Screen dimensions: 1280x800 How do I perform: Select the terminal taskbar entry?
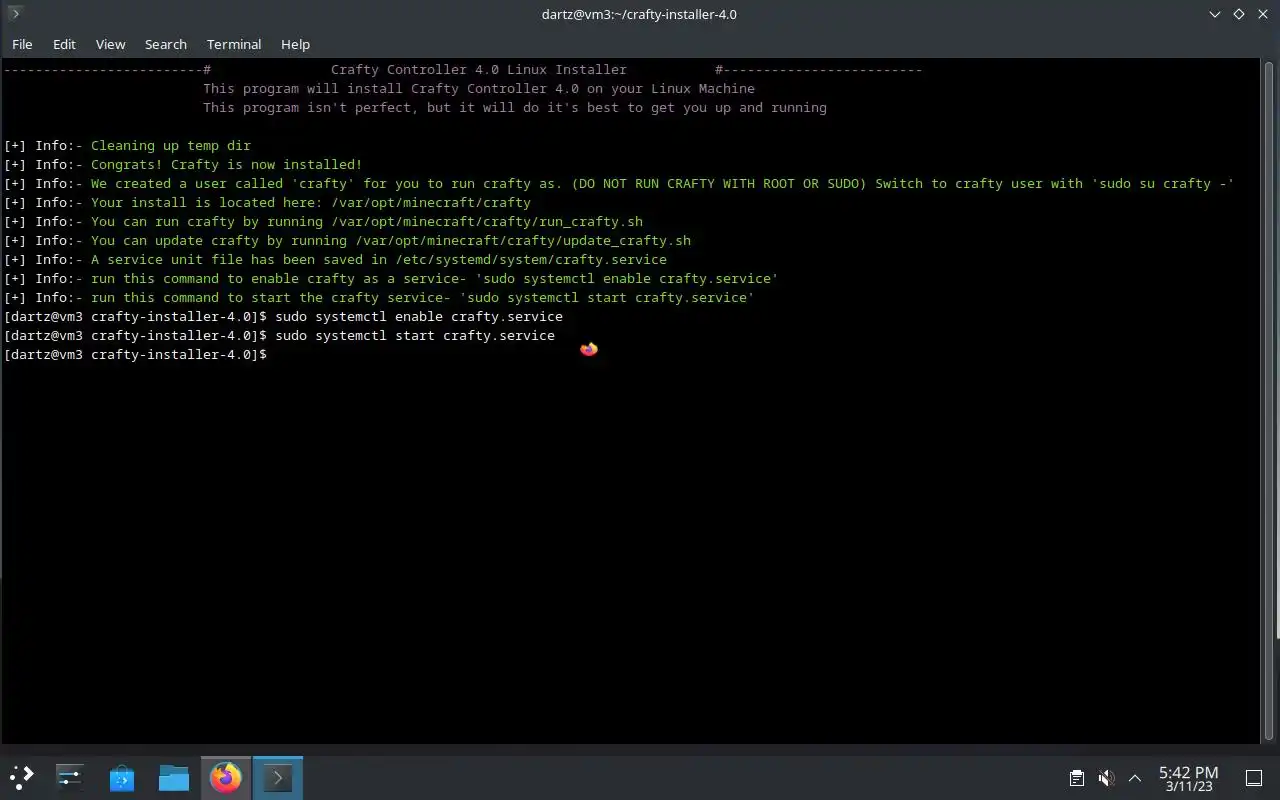(x=278, y=777)
